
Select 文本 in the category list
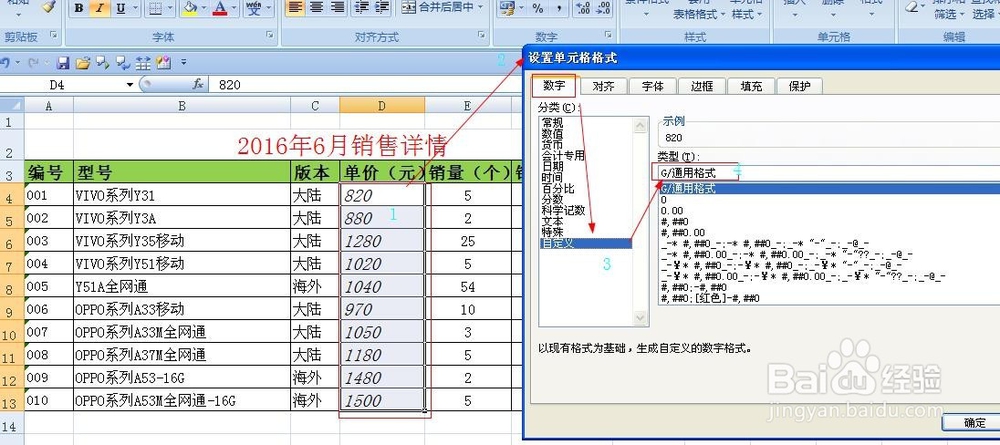pos(552,221)
